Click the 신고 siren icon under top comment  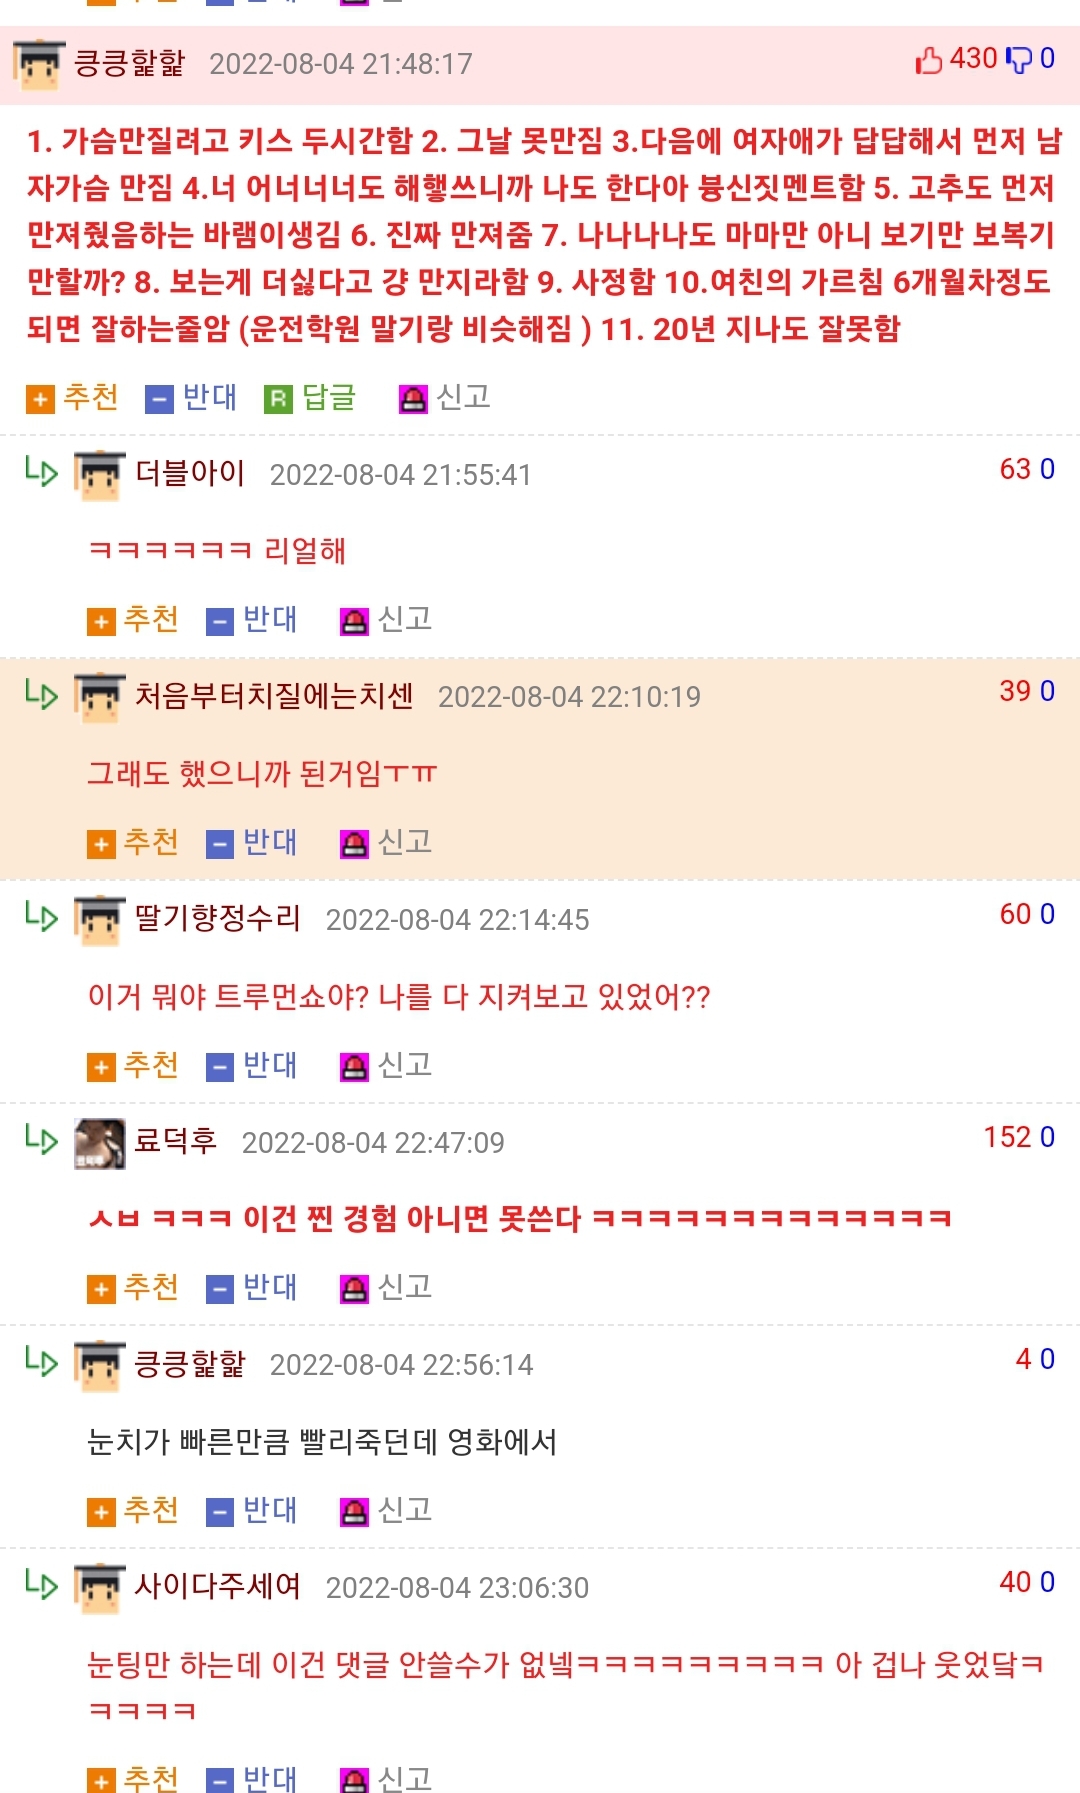pyautogui.click(x=413, y=400)
